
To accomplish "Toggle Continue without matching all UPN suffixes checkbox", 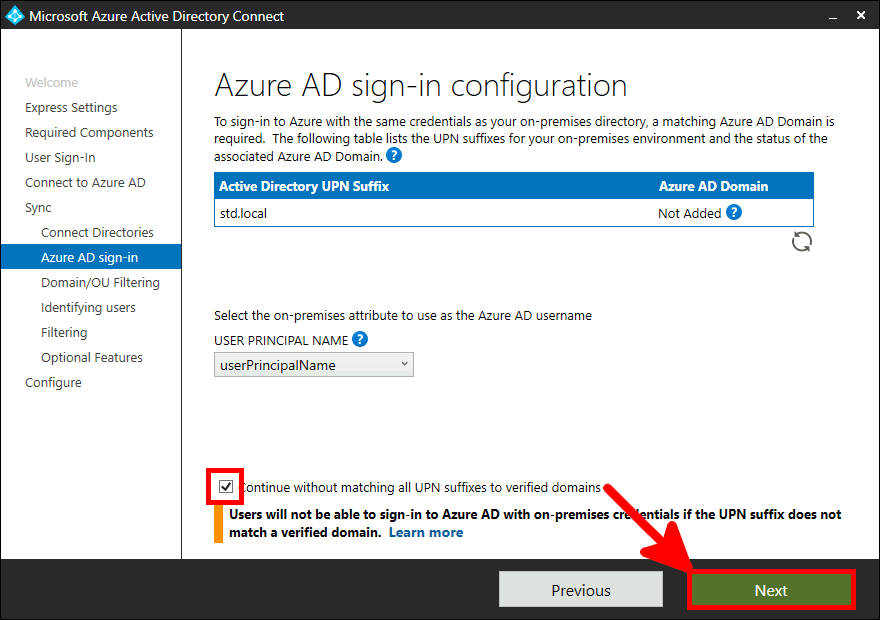I will (226, 486).
